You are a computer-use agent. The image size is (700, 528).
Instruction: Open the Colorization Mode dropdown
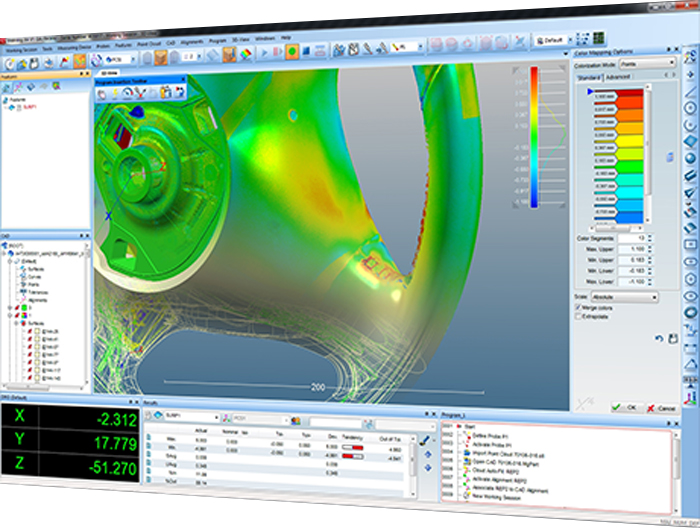click(x=647, y=62)
